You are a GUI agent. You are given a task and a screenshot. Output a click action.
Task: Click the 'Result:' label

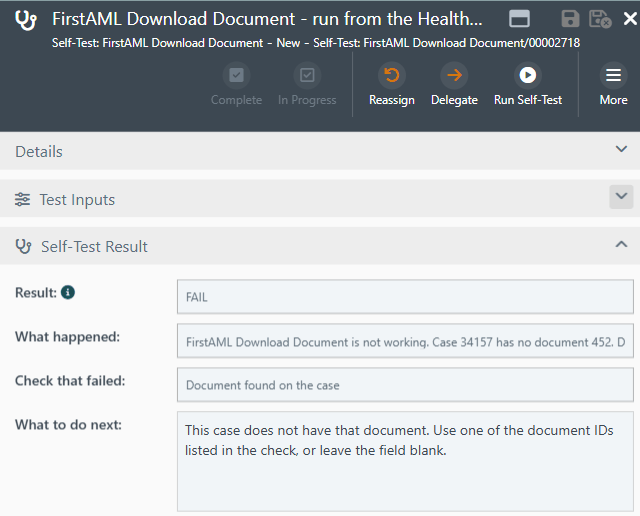point(36,293)
